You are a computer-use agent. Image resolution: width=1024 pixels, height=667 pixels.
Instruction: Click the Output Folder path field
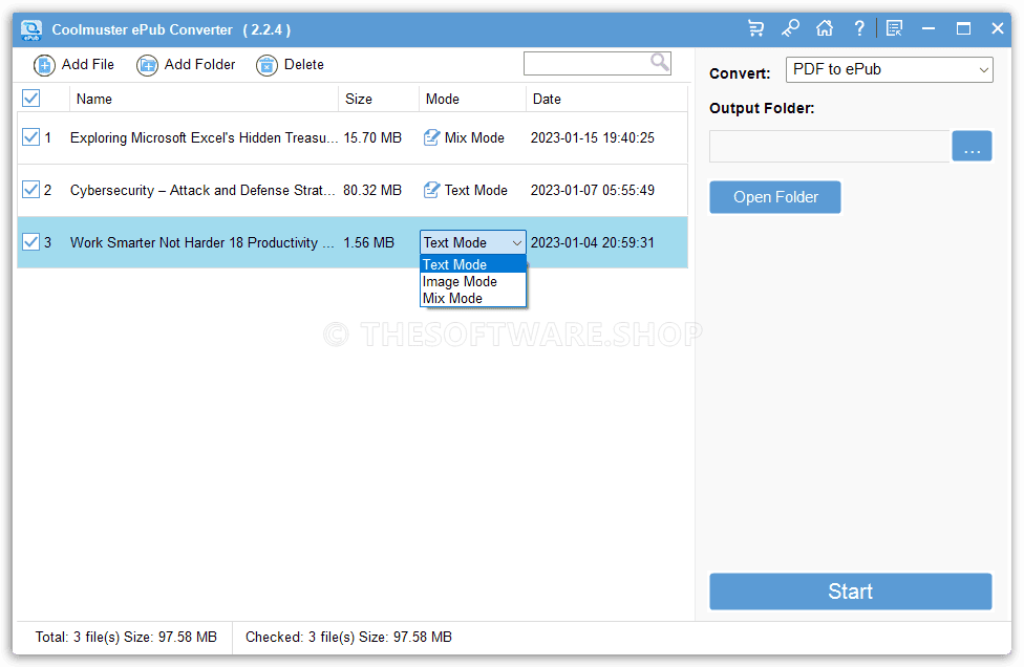coord(829,146)
